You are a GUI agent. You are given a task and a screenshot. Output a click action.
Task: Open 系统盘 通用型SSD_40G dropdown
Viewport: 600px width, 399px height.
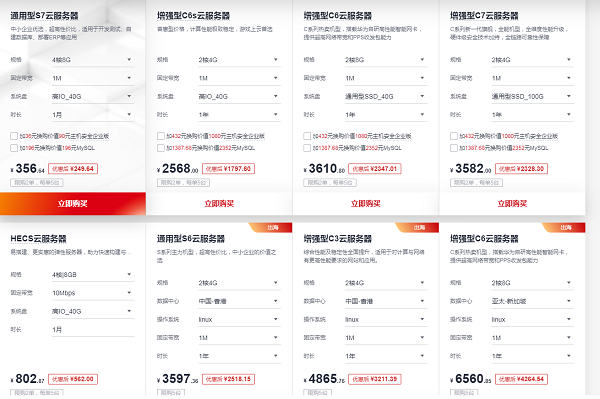pyautogui.click(x=386, y=97)
